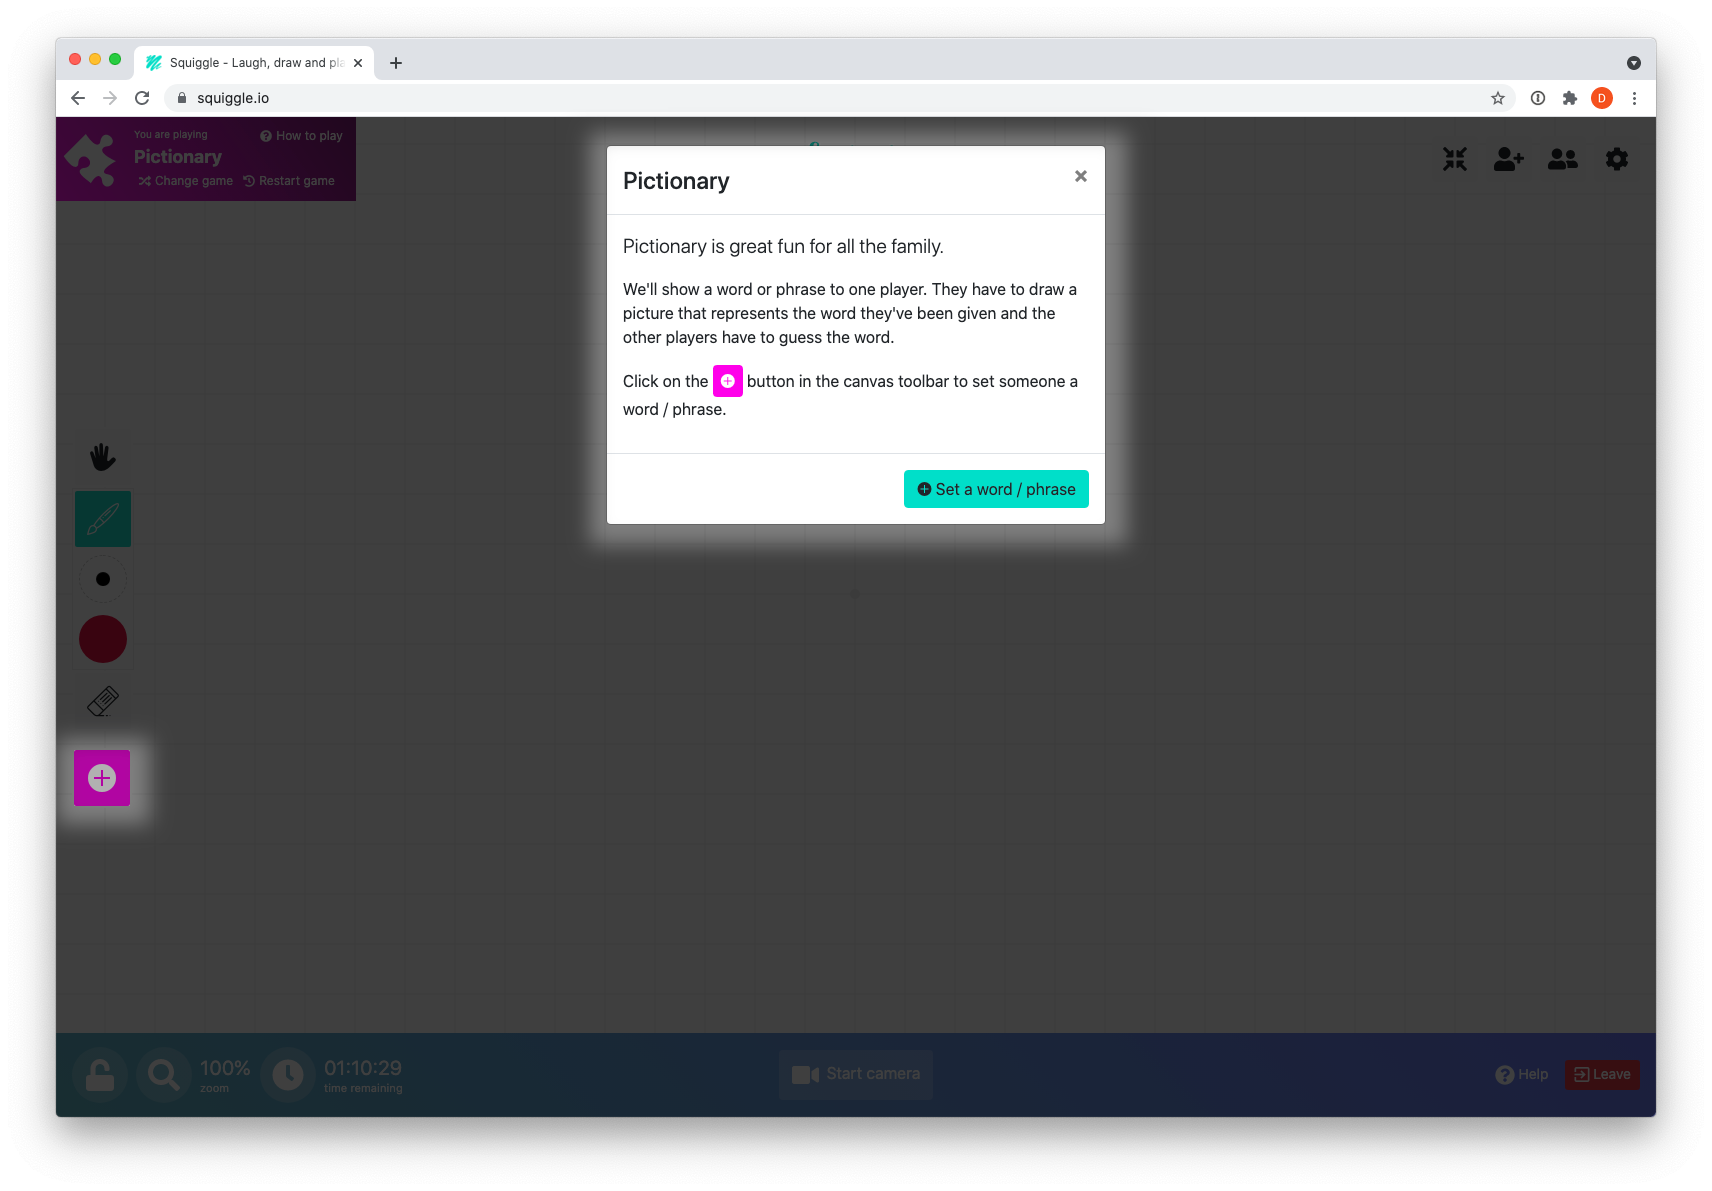Screen dimensions: 1712x1191
Task: Open a new browser tab
Action: pyautogui.click(x=396, y=63)
